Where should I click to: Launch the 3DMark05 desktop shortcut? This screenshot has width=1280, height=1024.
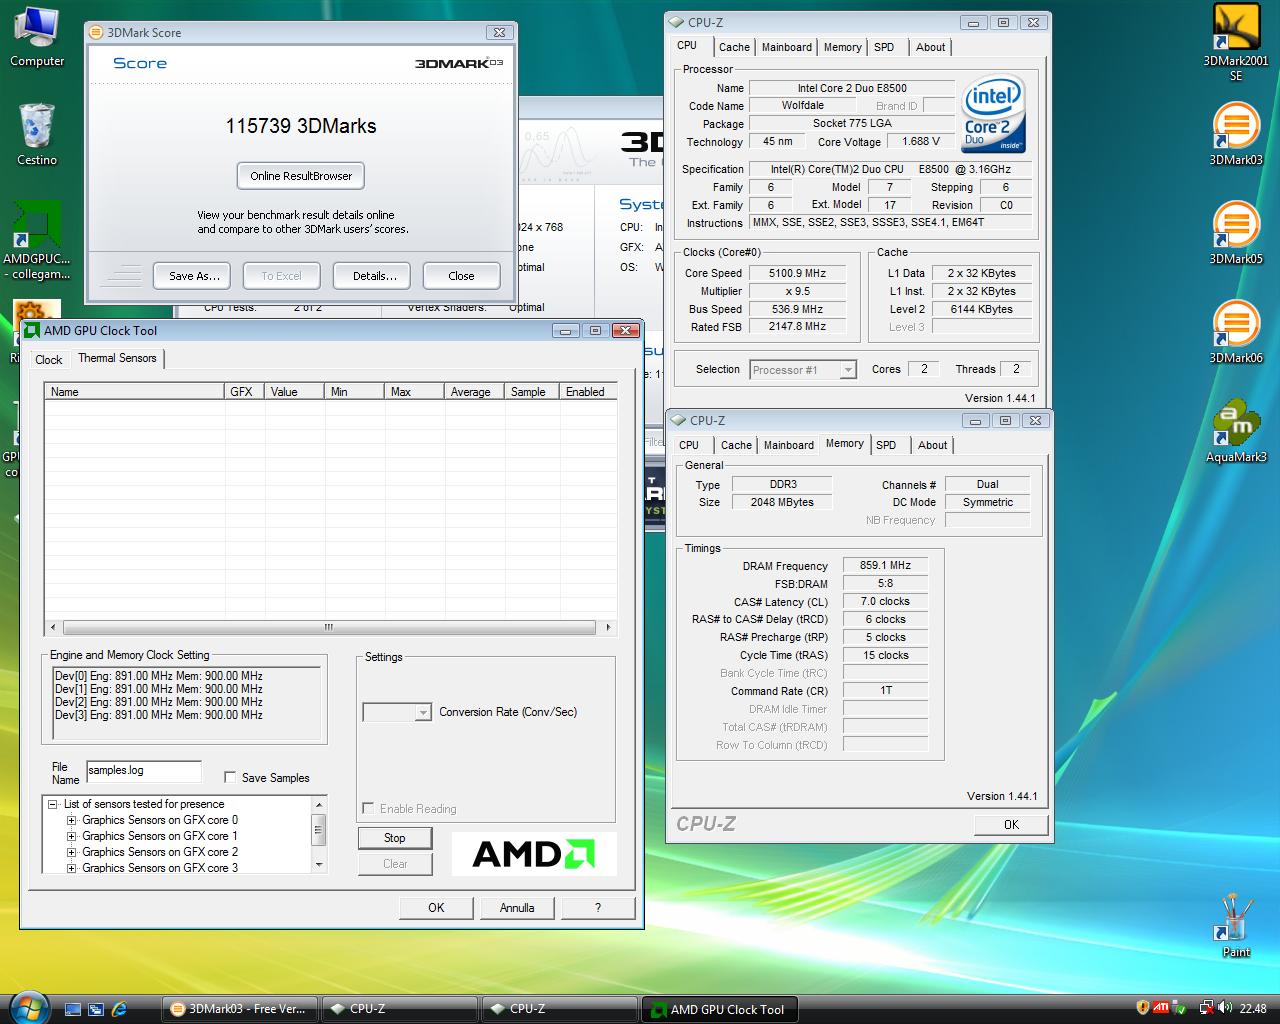(x=1236, y=234)
